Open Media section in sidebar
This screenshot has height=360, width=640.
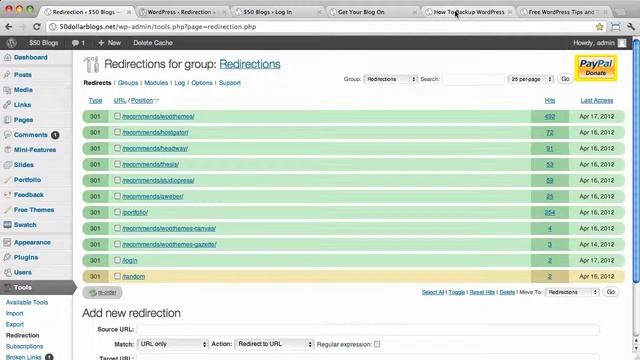[23, 90]
